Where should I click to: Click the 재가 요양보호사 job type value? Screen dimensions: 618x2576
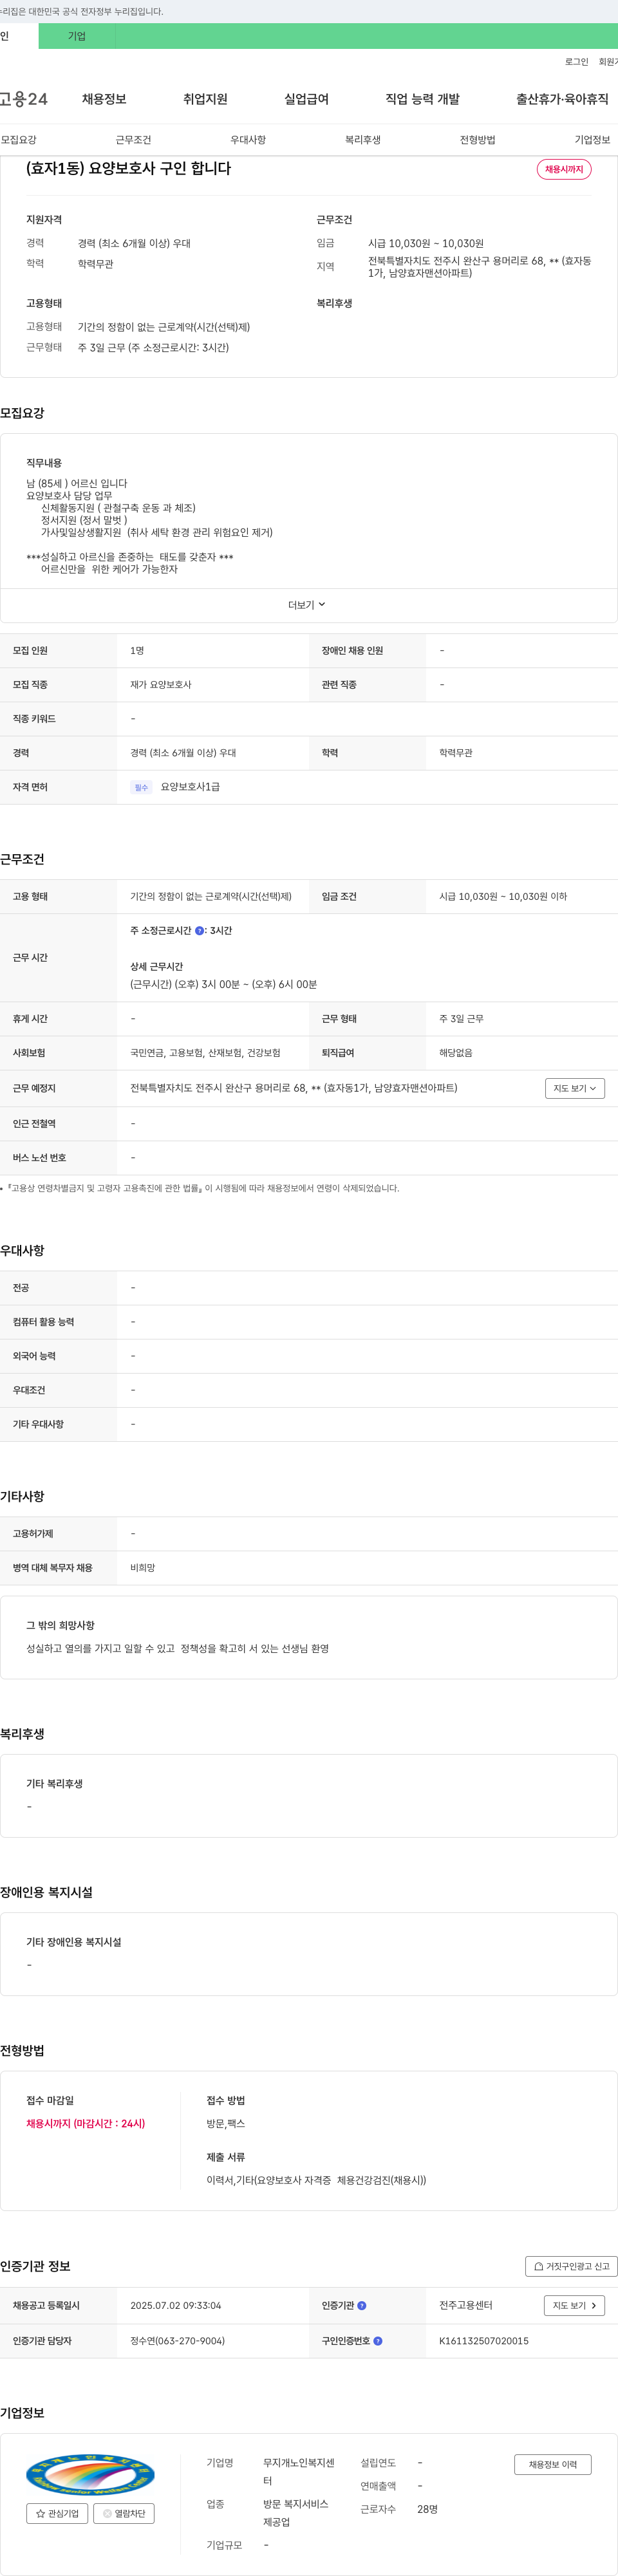161,685
